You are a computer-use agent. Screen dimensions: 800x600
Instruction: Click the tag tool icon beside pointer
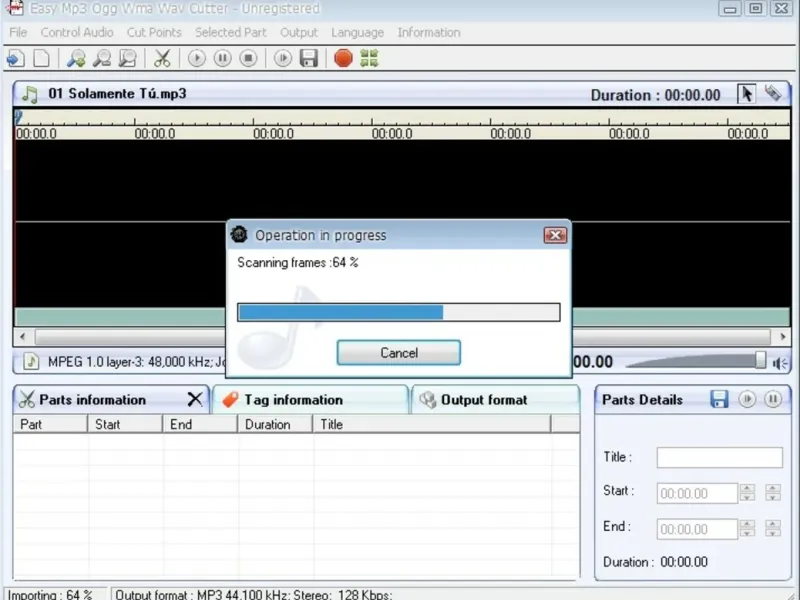click(x=773, y=93)
